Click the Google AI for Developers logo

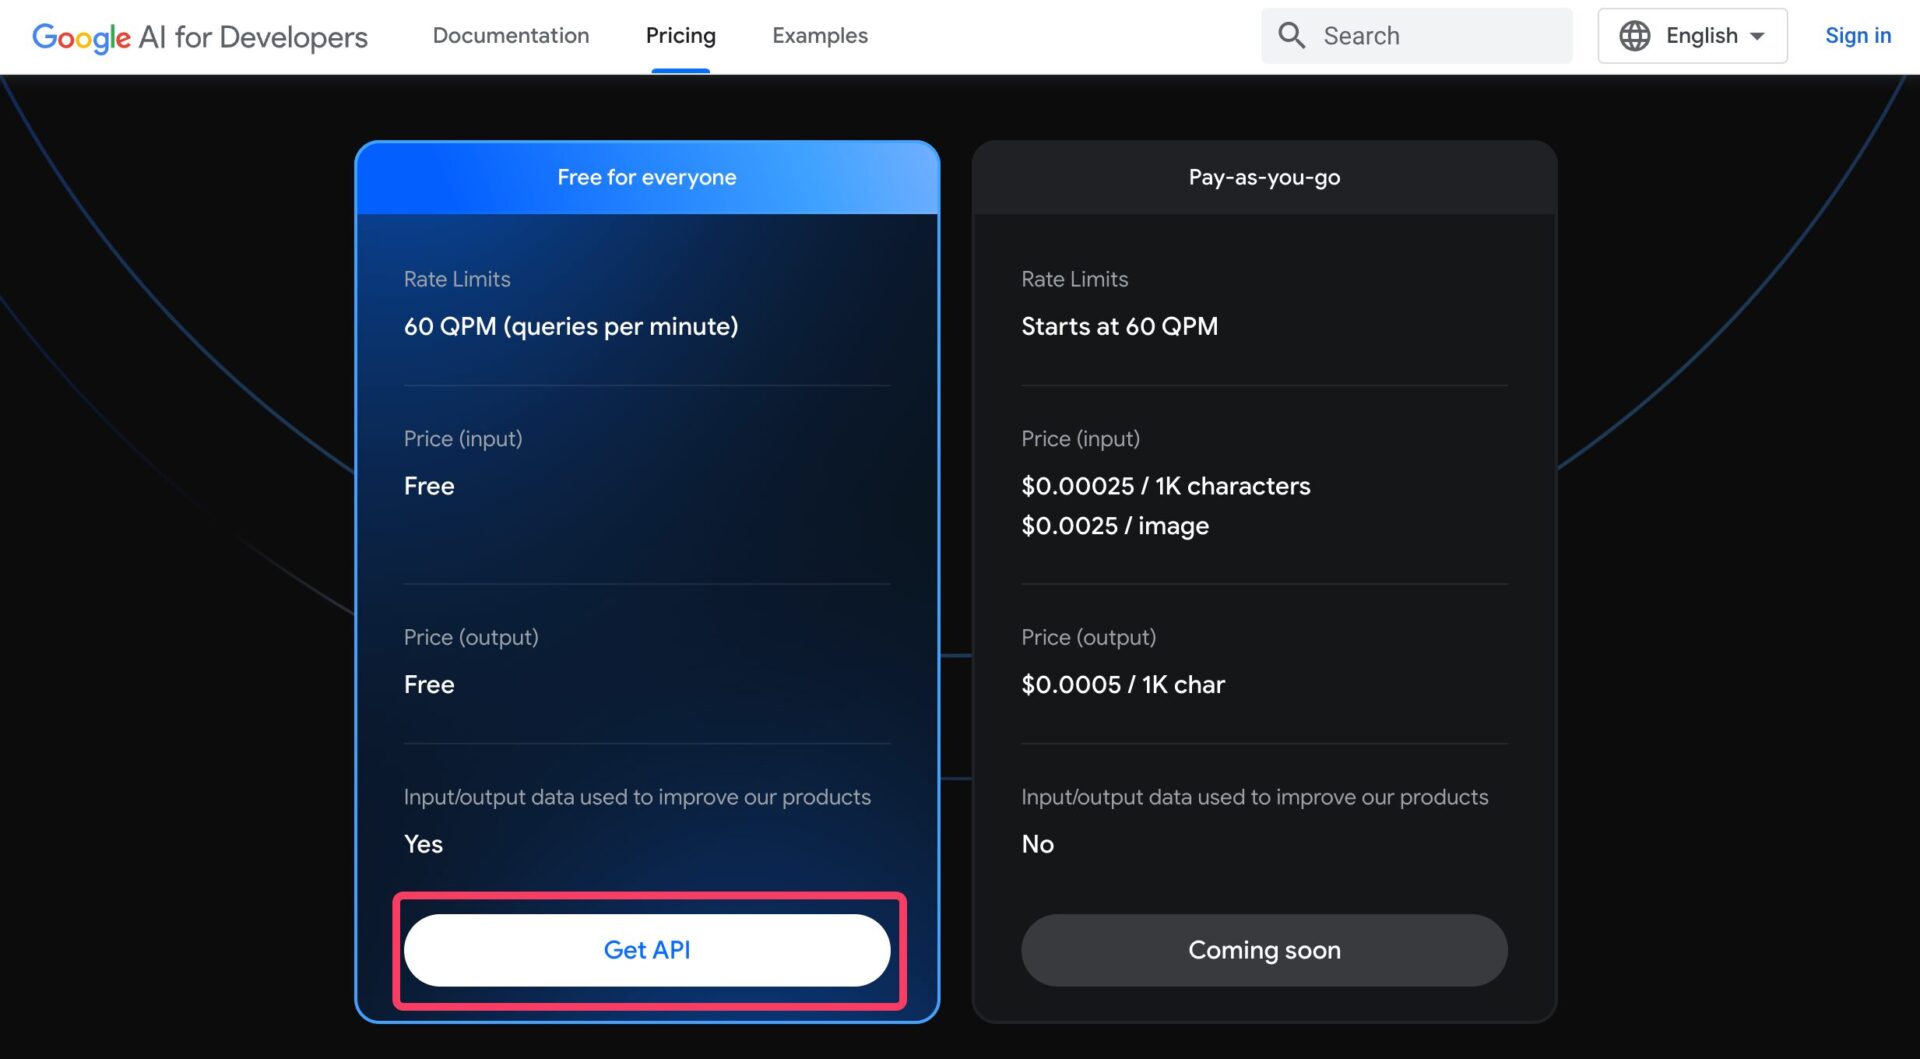point(199,37)
